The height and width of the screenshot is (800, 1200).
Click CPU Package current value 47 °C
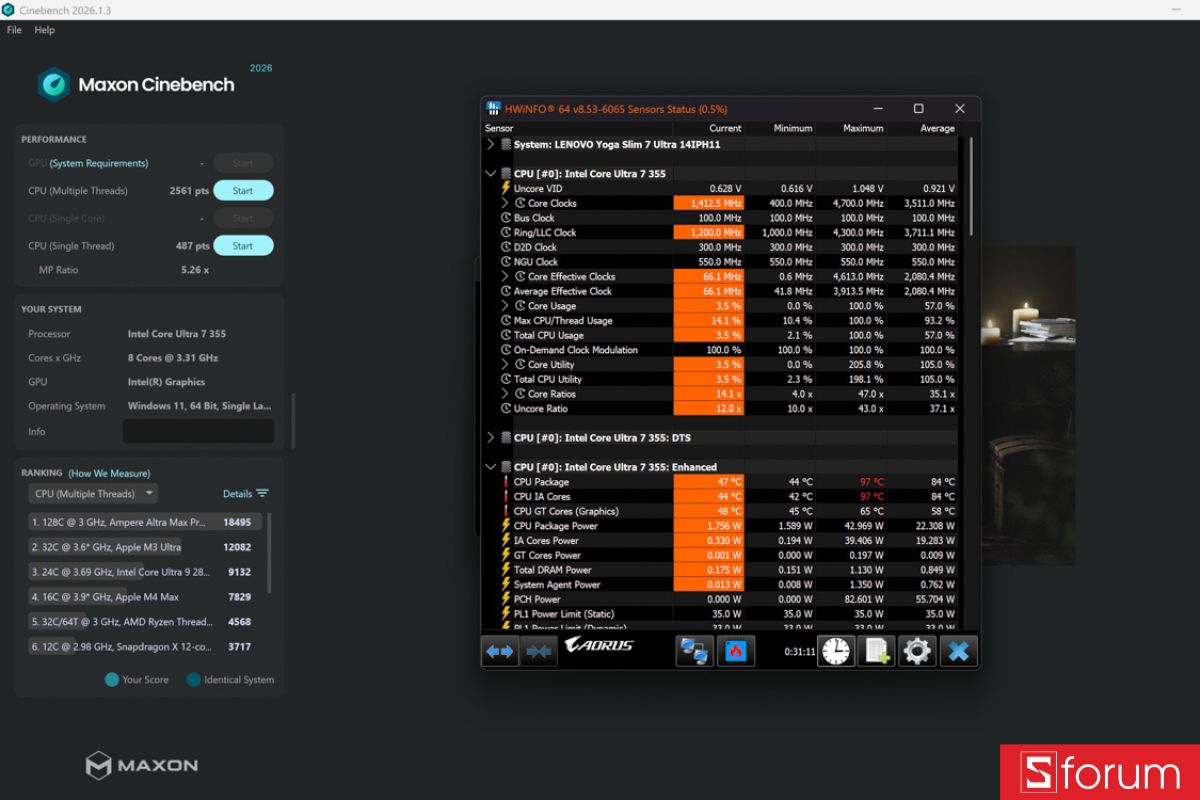(x=709, y=482)
